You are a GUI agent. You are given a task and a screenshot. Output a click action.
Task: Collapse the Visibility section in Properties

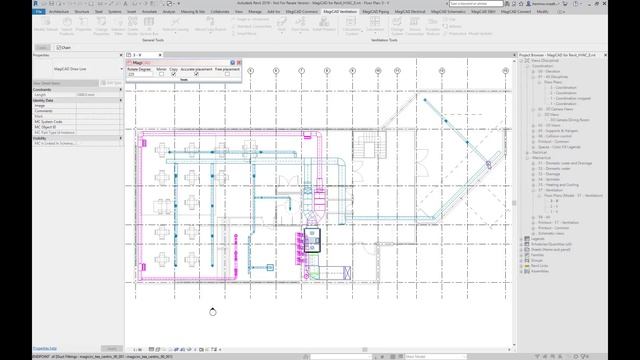coord(120,138)
